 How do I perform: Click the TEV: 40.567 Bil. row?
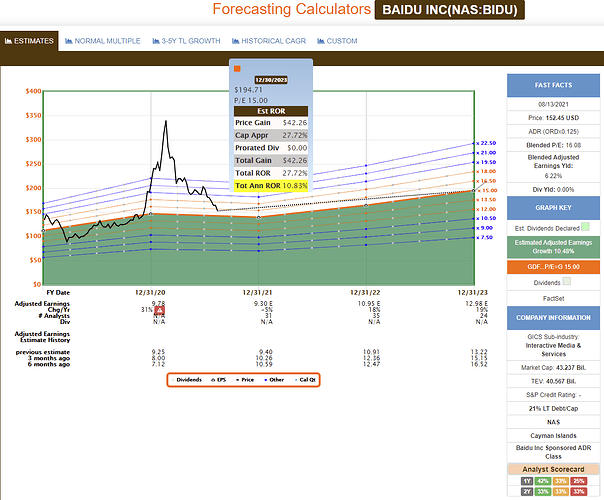[x=553, y=381]
